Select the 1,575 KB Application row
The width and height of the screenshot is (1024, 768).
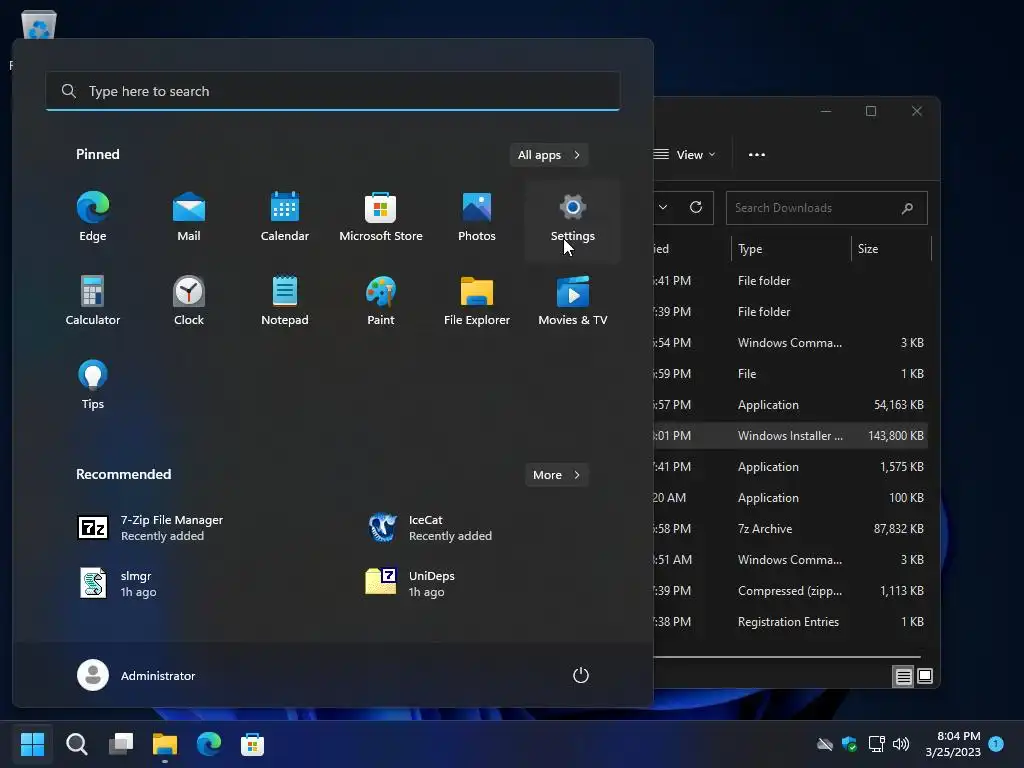pyautogui.click(x=790, y=467)
